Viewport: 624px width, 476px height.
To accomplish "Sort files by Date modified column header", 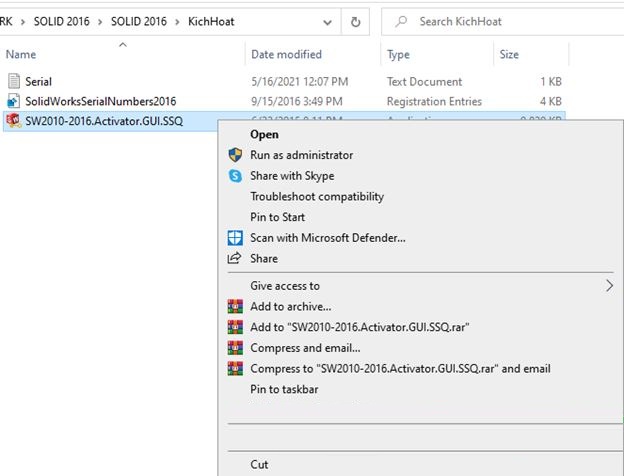I will click(x=286, y=54).
